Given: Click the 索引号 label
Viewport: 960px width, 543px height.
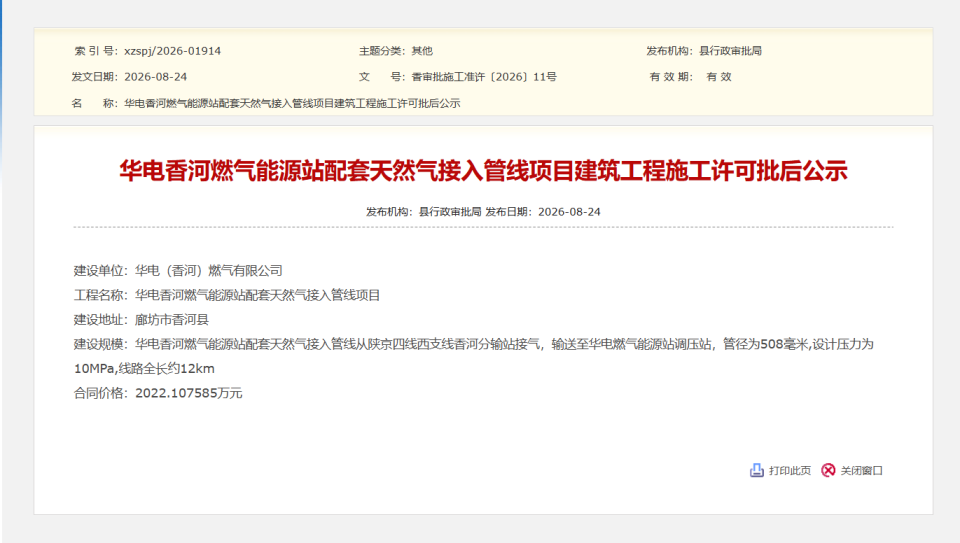Looking at the screenshot, I should pos(96,51).
